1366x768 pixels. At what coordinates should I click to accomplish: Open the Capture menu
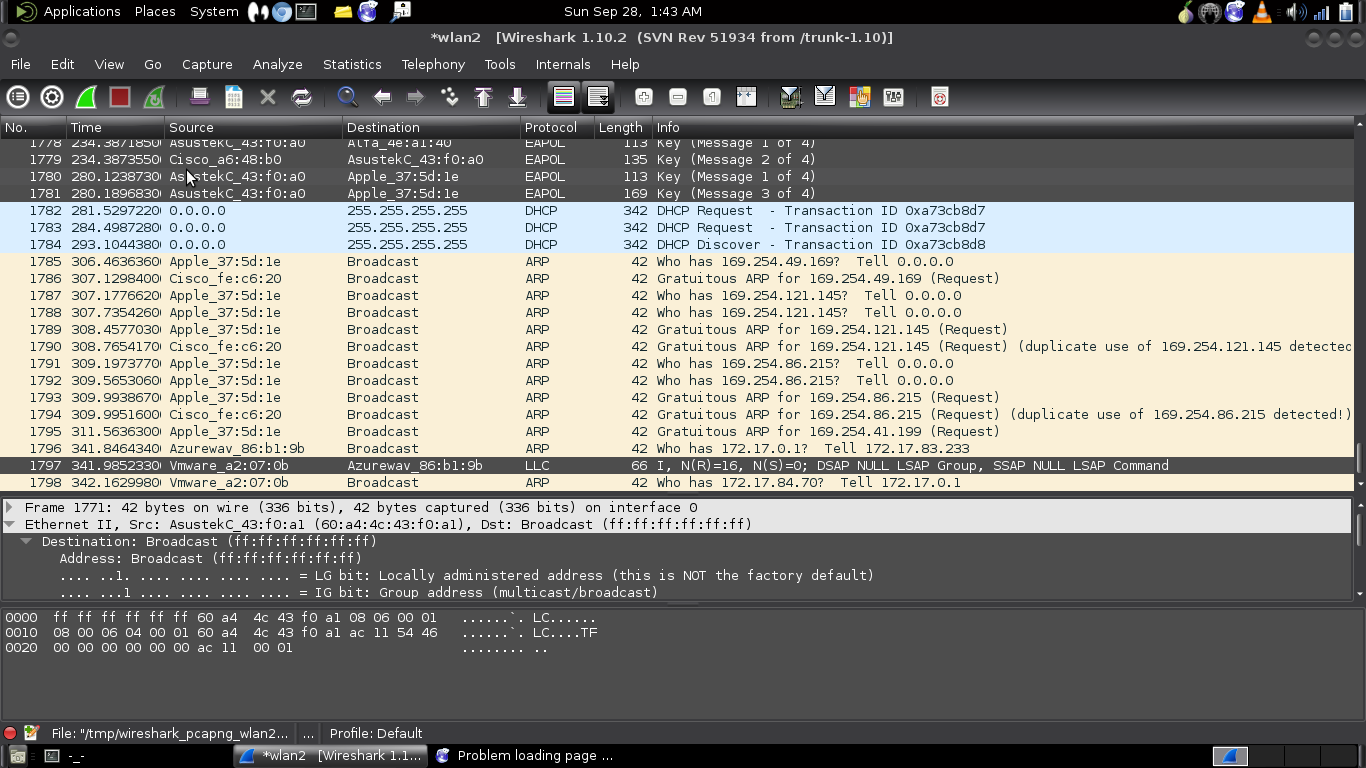(x=207, y=64)
